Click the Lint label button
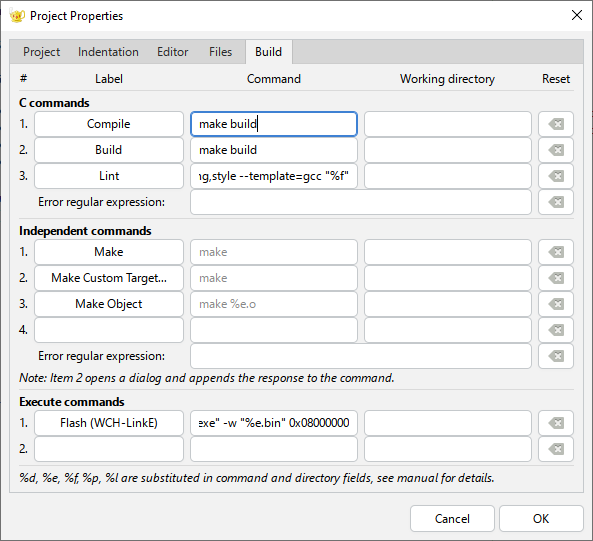 pos(109,176)
